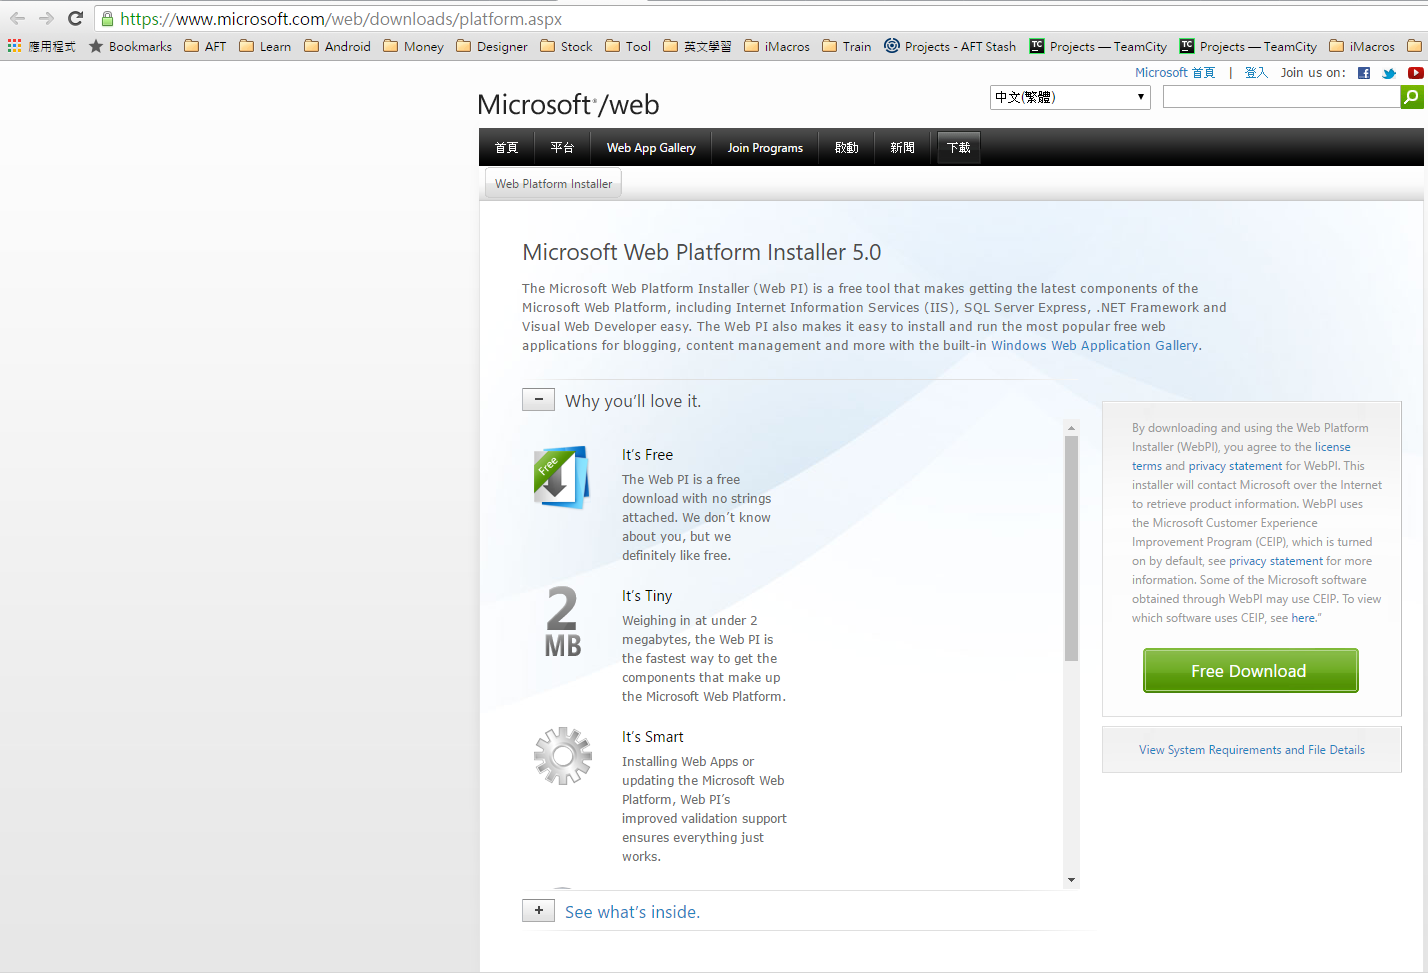Click the See what's inside heading
Viewport: 1428px width, 973px height.
click(x=632, y=912)
